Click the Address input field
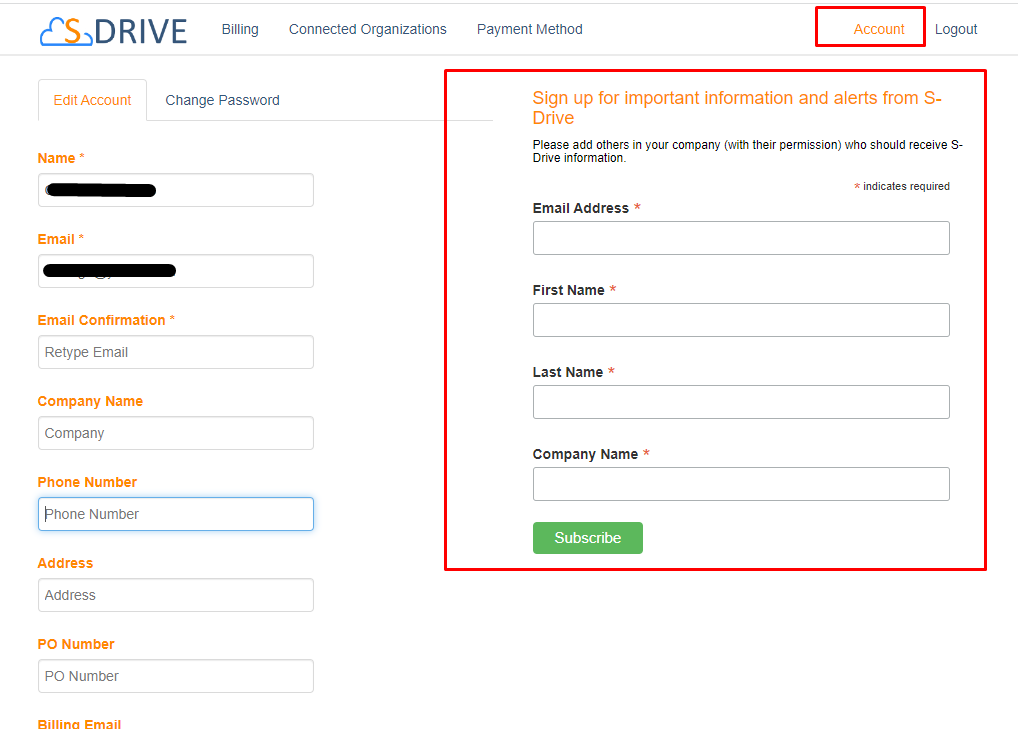The width and height of the screenshot is (1018, 729). [175, 595]
